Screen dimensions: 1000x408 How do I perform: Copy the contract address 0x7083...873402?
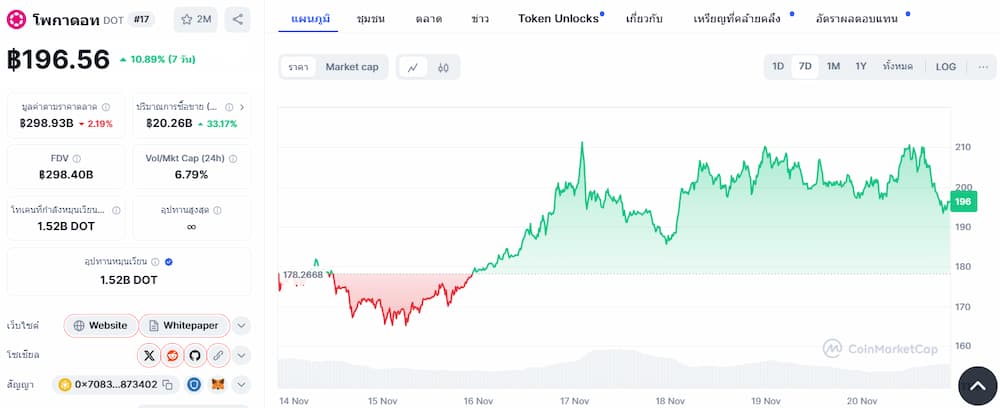coord(168,384)
